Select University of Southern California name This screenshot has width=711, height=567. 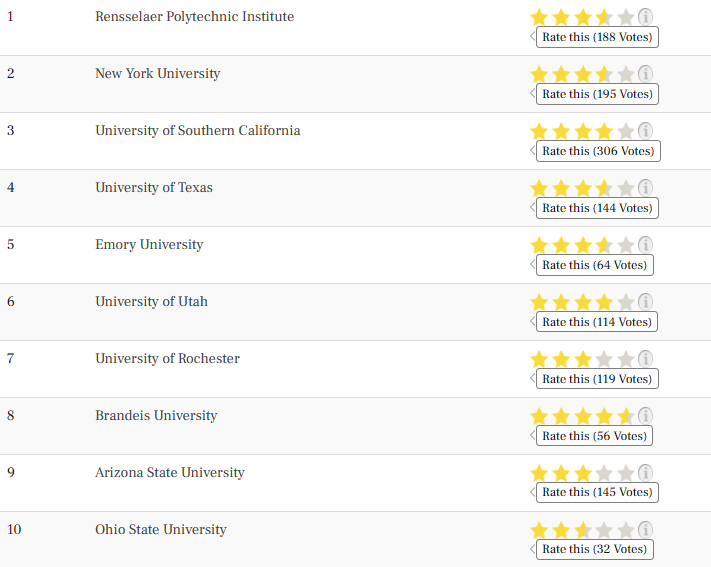click(198, 131)
